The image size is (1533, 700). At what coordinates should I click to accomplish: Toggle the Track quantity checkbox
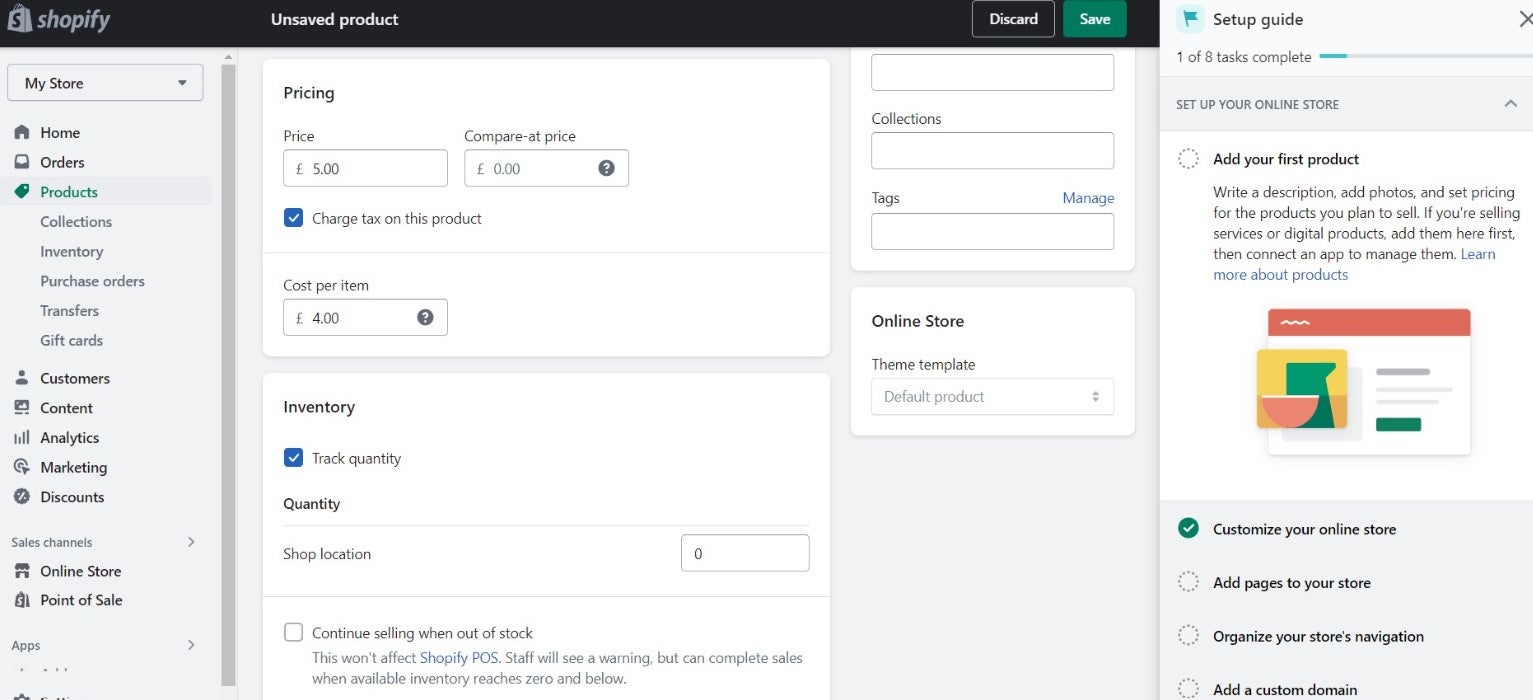pos(293,458)
